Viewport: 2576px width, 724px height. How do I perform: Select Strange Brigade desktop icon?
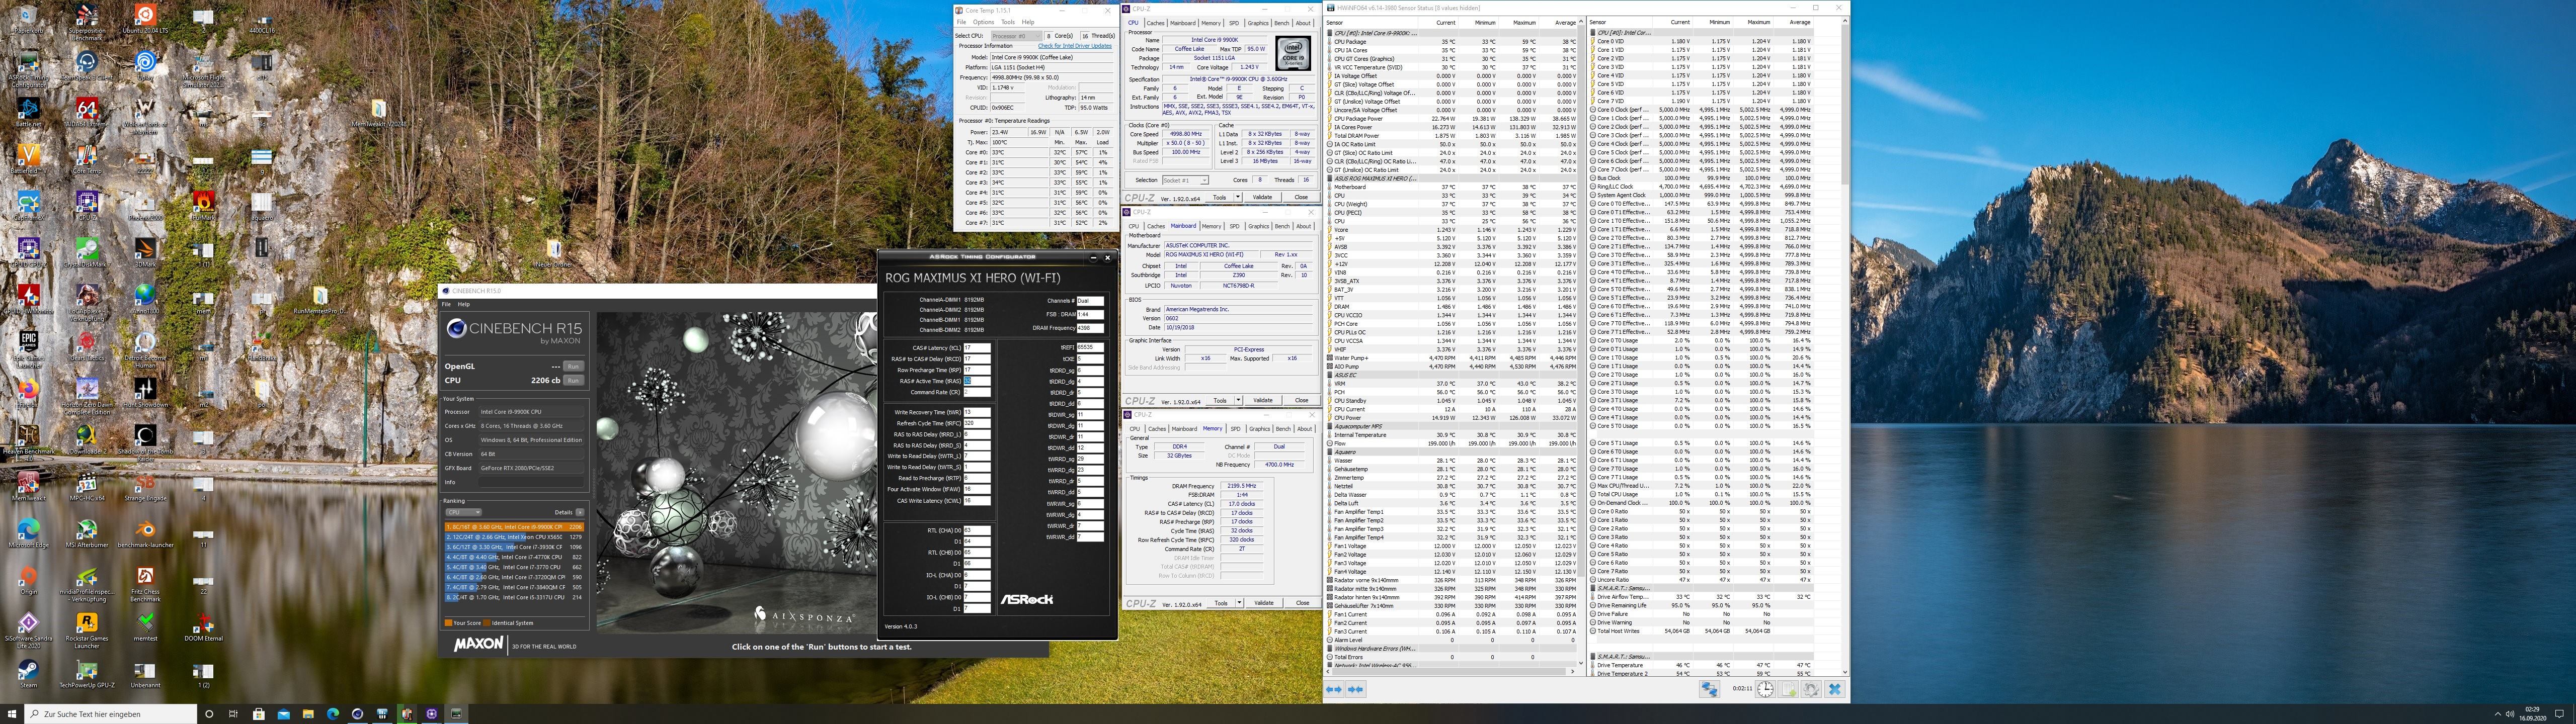pyautogui.click(x=145, y=487)
